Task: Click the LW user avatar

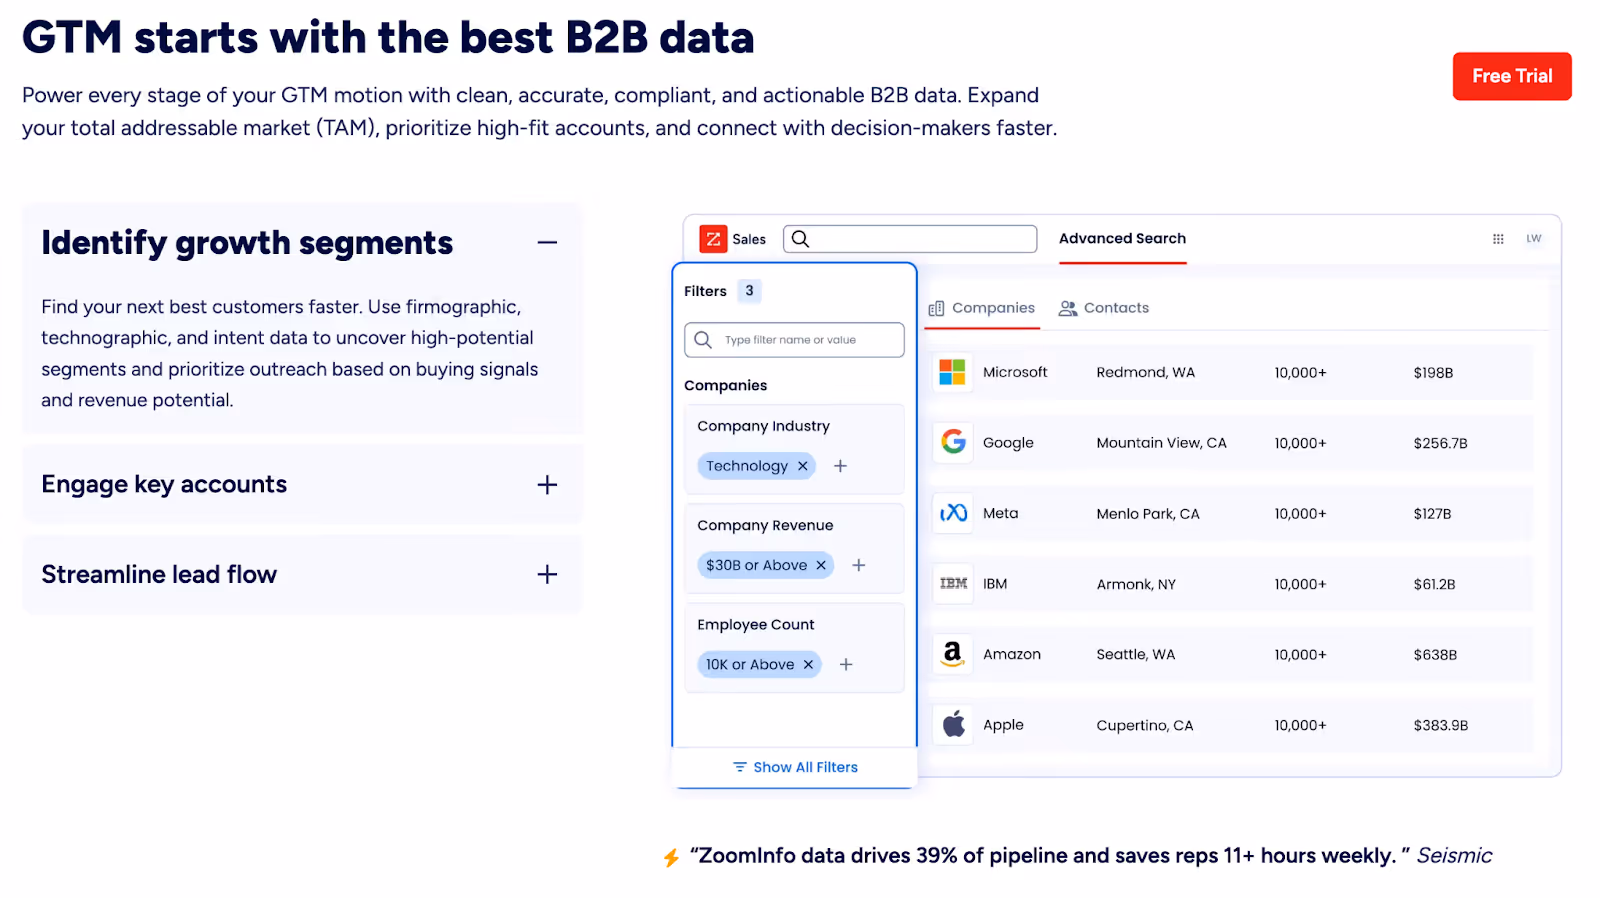Action: click(1534, 239)
